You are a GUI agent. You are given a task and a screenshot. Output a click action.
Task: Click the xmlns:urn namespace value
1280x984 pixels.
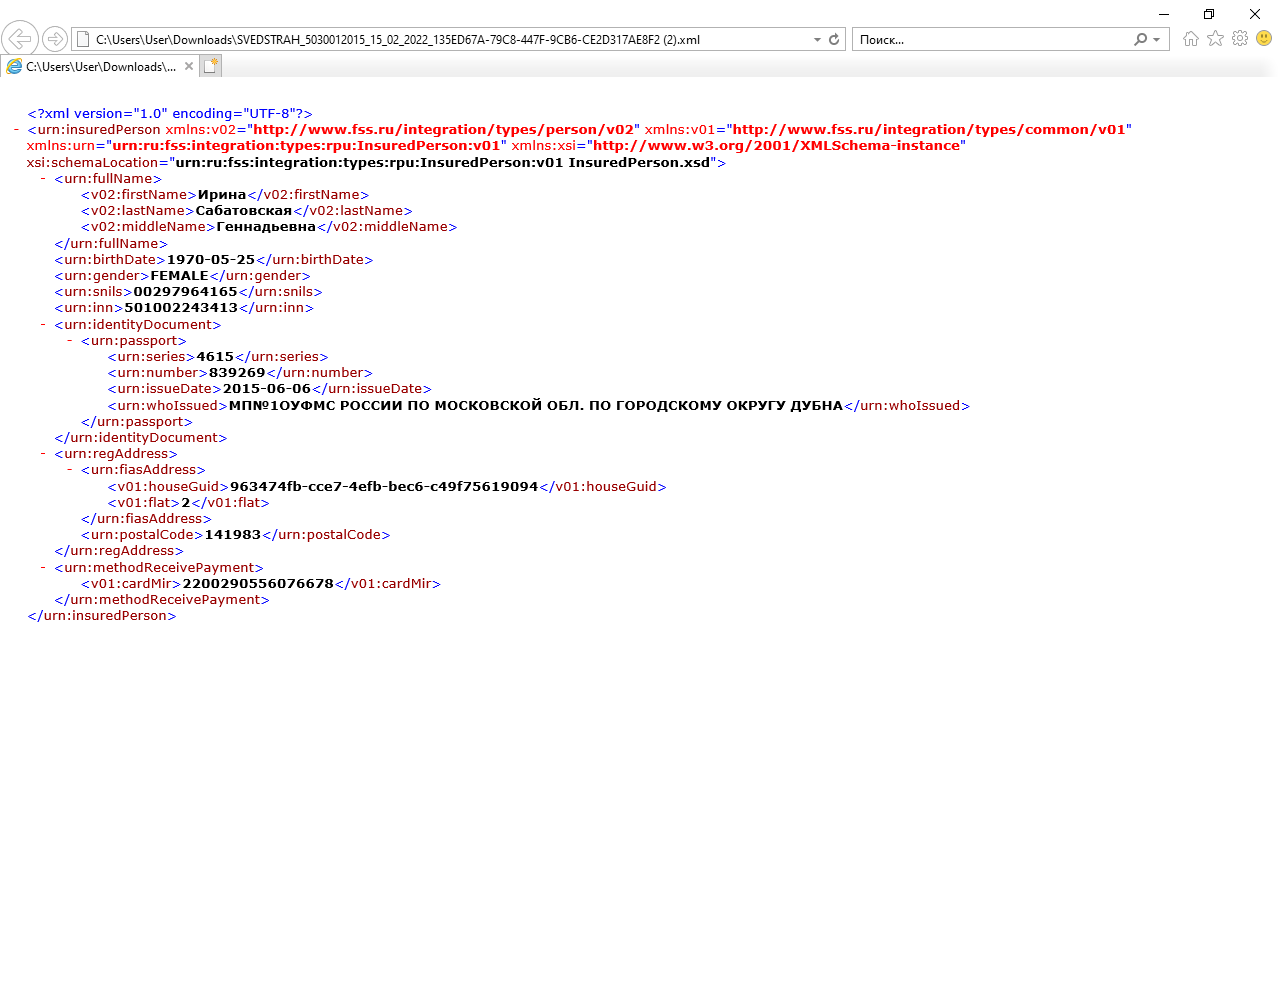pos(306,146)
